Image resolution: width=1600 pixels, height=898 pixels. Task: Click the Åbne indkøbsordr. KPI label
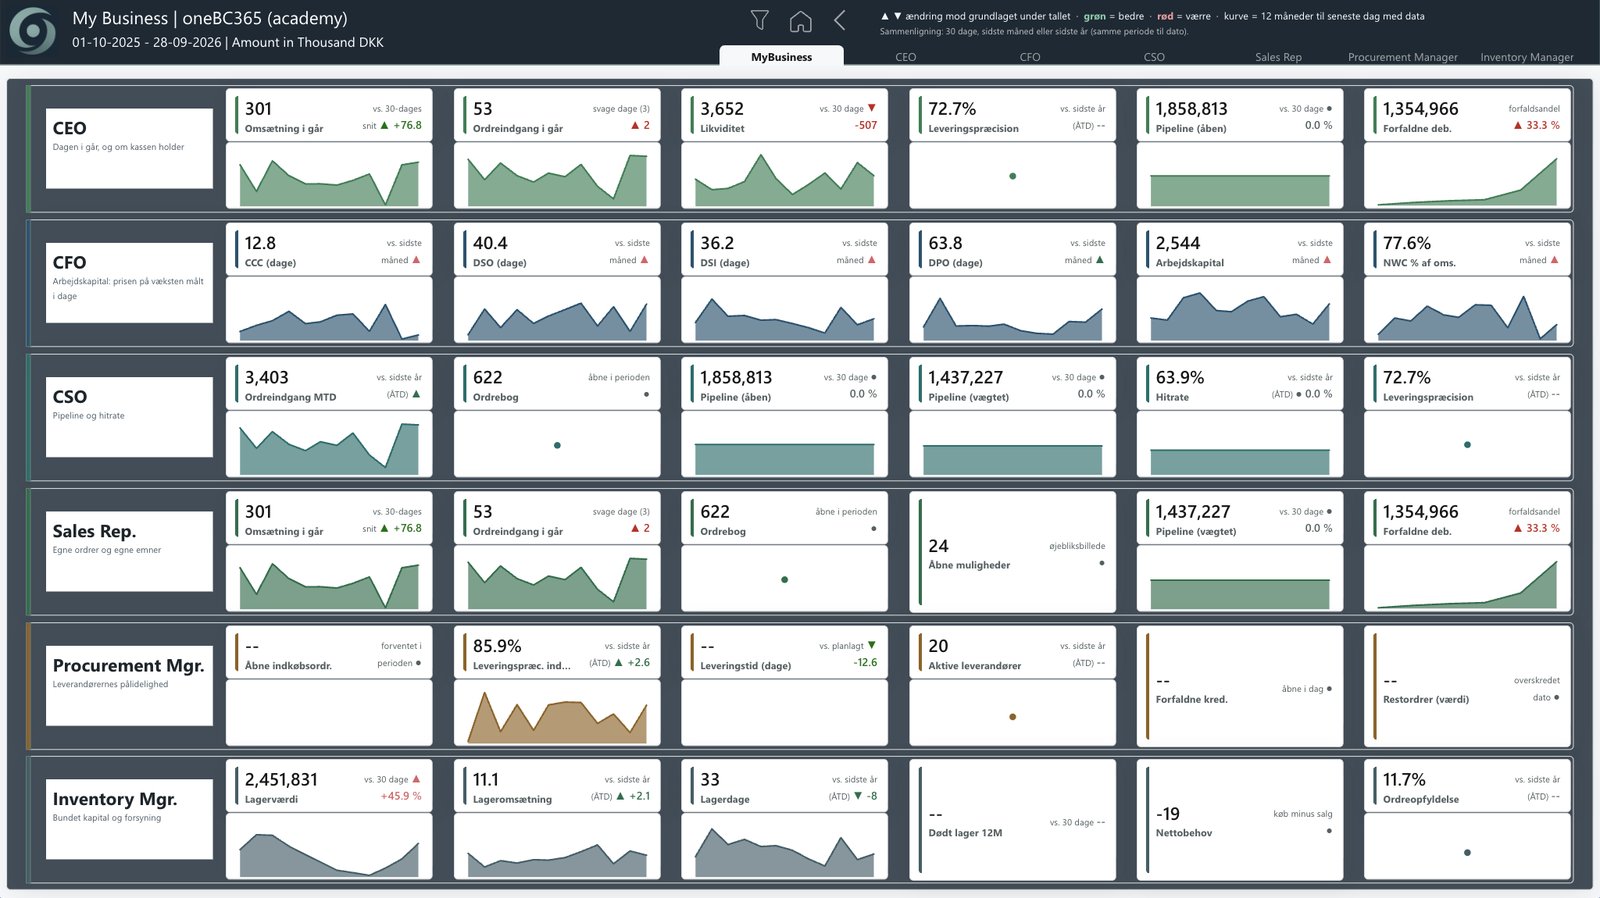tap(288, 666)
